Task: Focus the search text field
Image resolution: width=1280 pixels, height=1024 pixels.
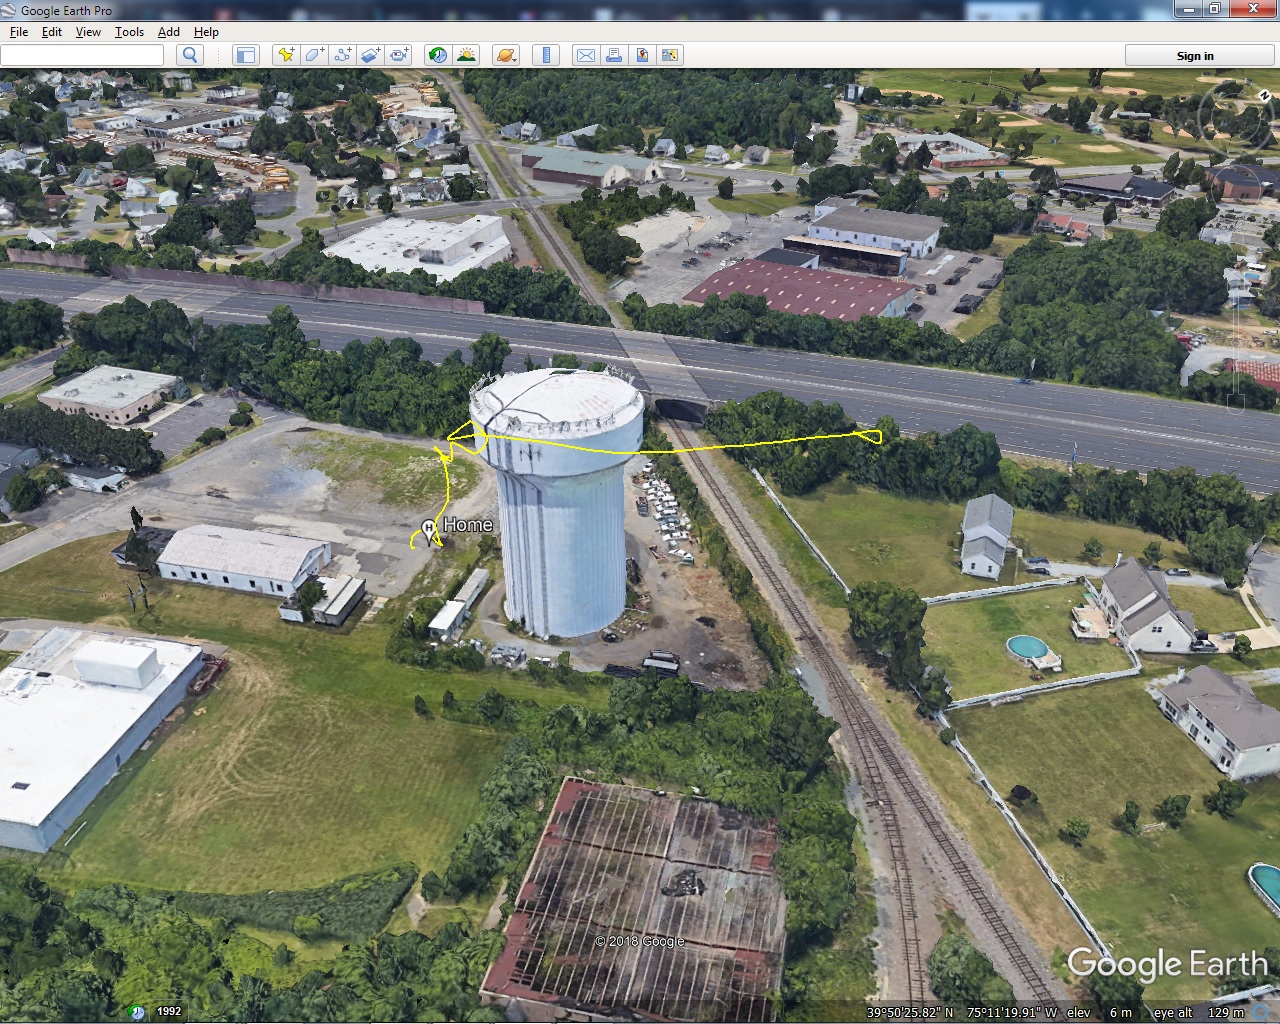Action: (82, 55)
